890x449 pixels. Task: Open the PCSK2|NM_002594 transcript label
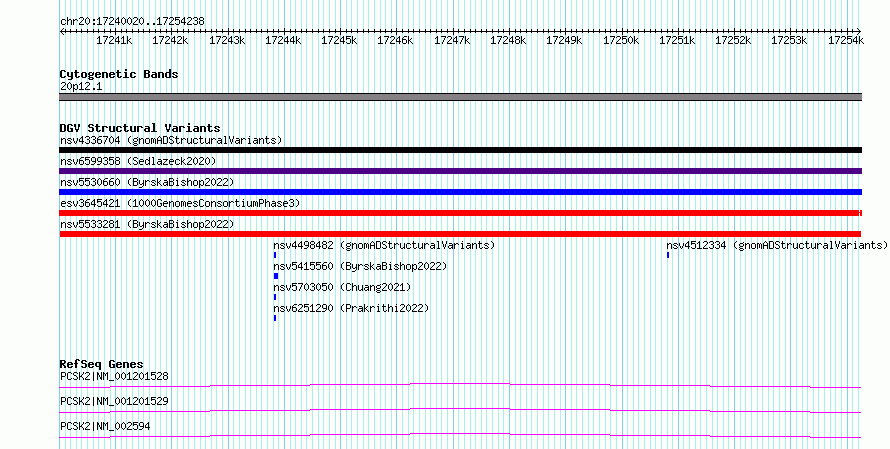tap(105, 426)
